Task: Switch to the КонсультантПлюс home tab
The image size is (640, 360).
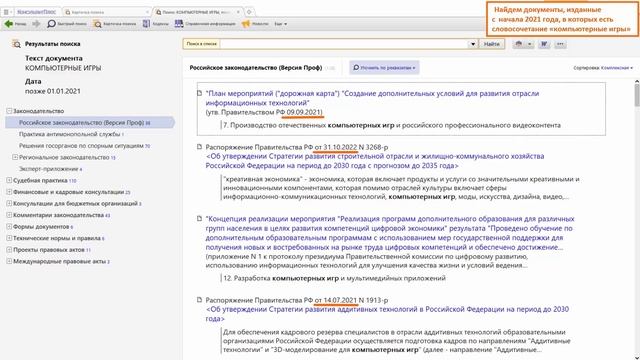Action: [37, 12]
